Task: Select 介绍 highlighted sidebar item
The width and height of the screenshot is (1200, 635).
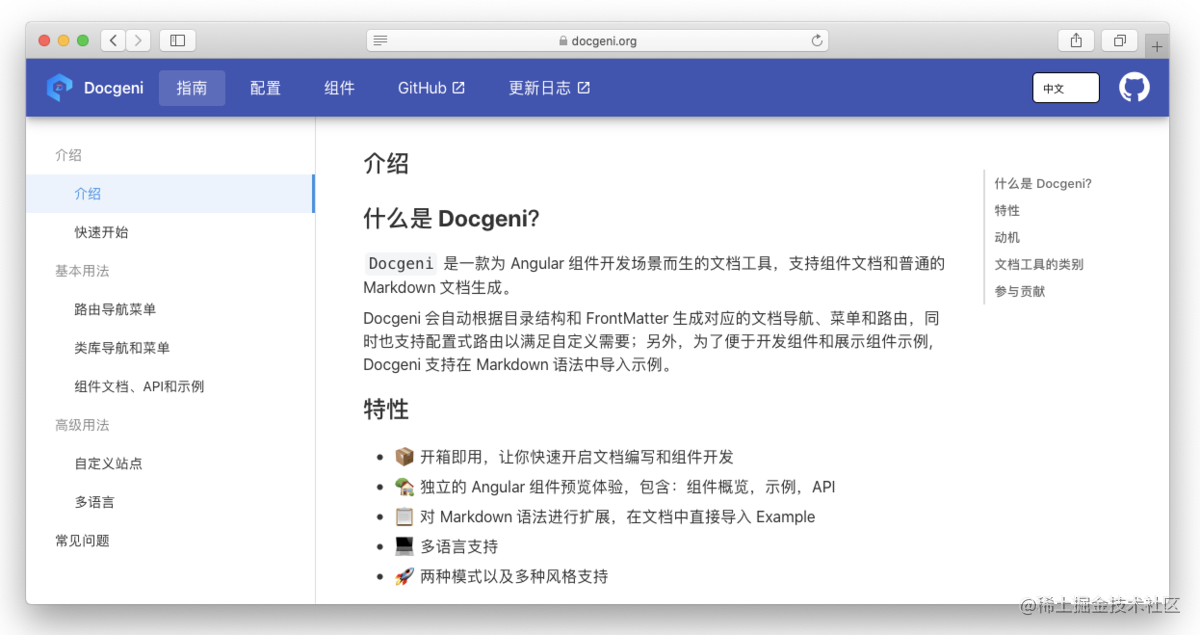Action: (x=170, y=194)
